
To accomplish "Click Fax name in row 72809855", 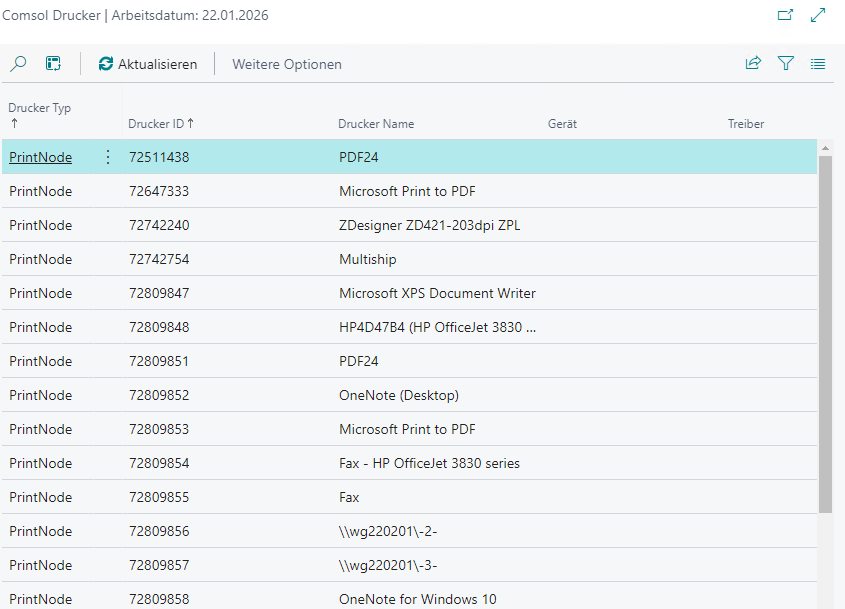I will pos(349,496).
